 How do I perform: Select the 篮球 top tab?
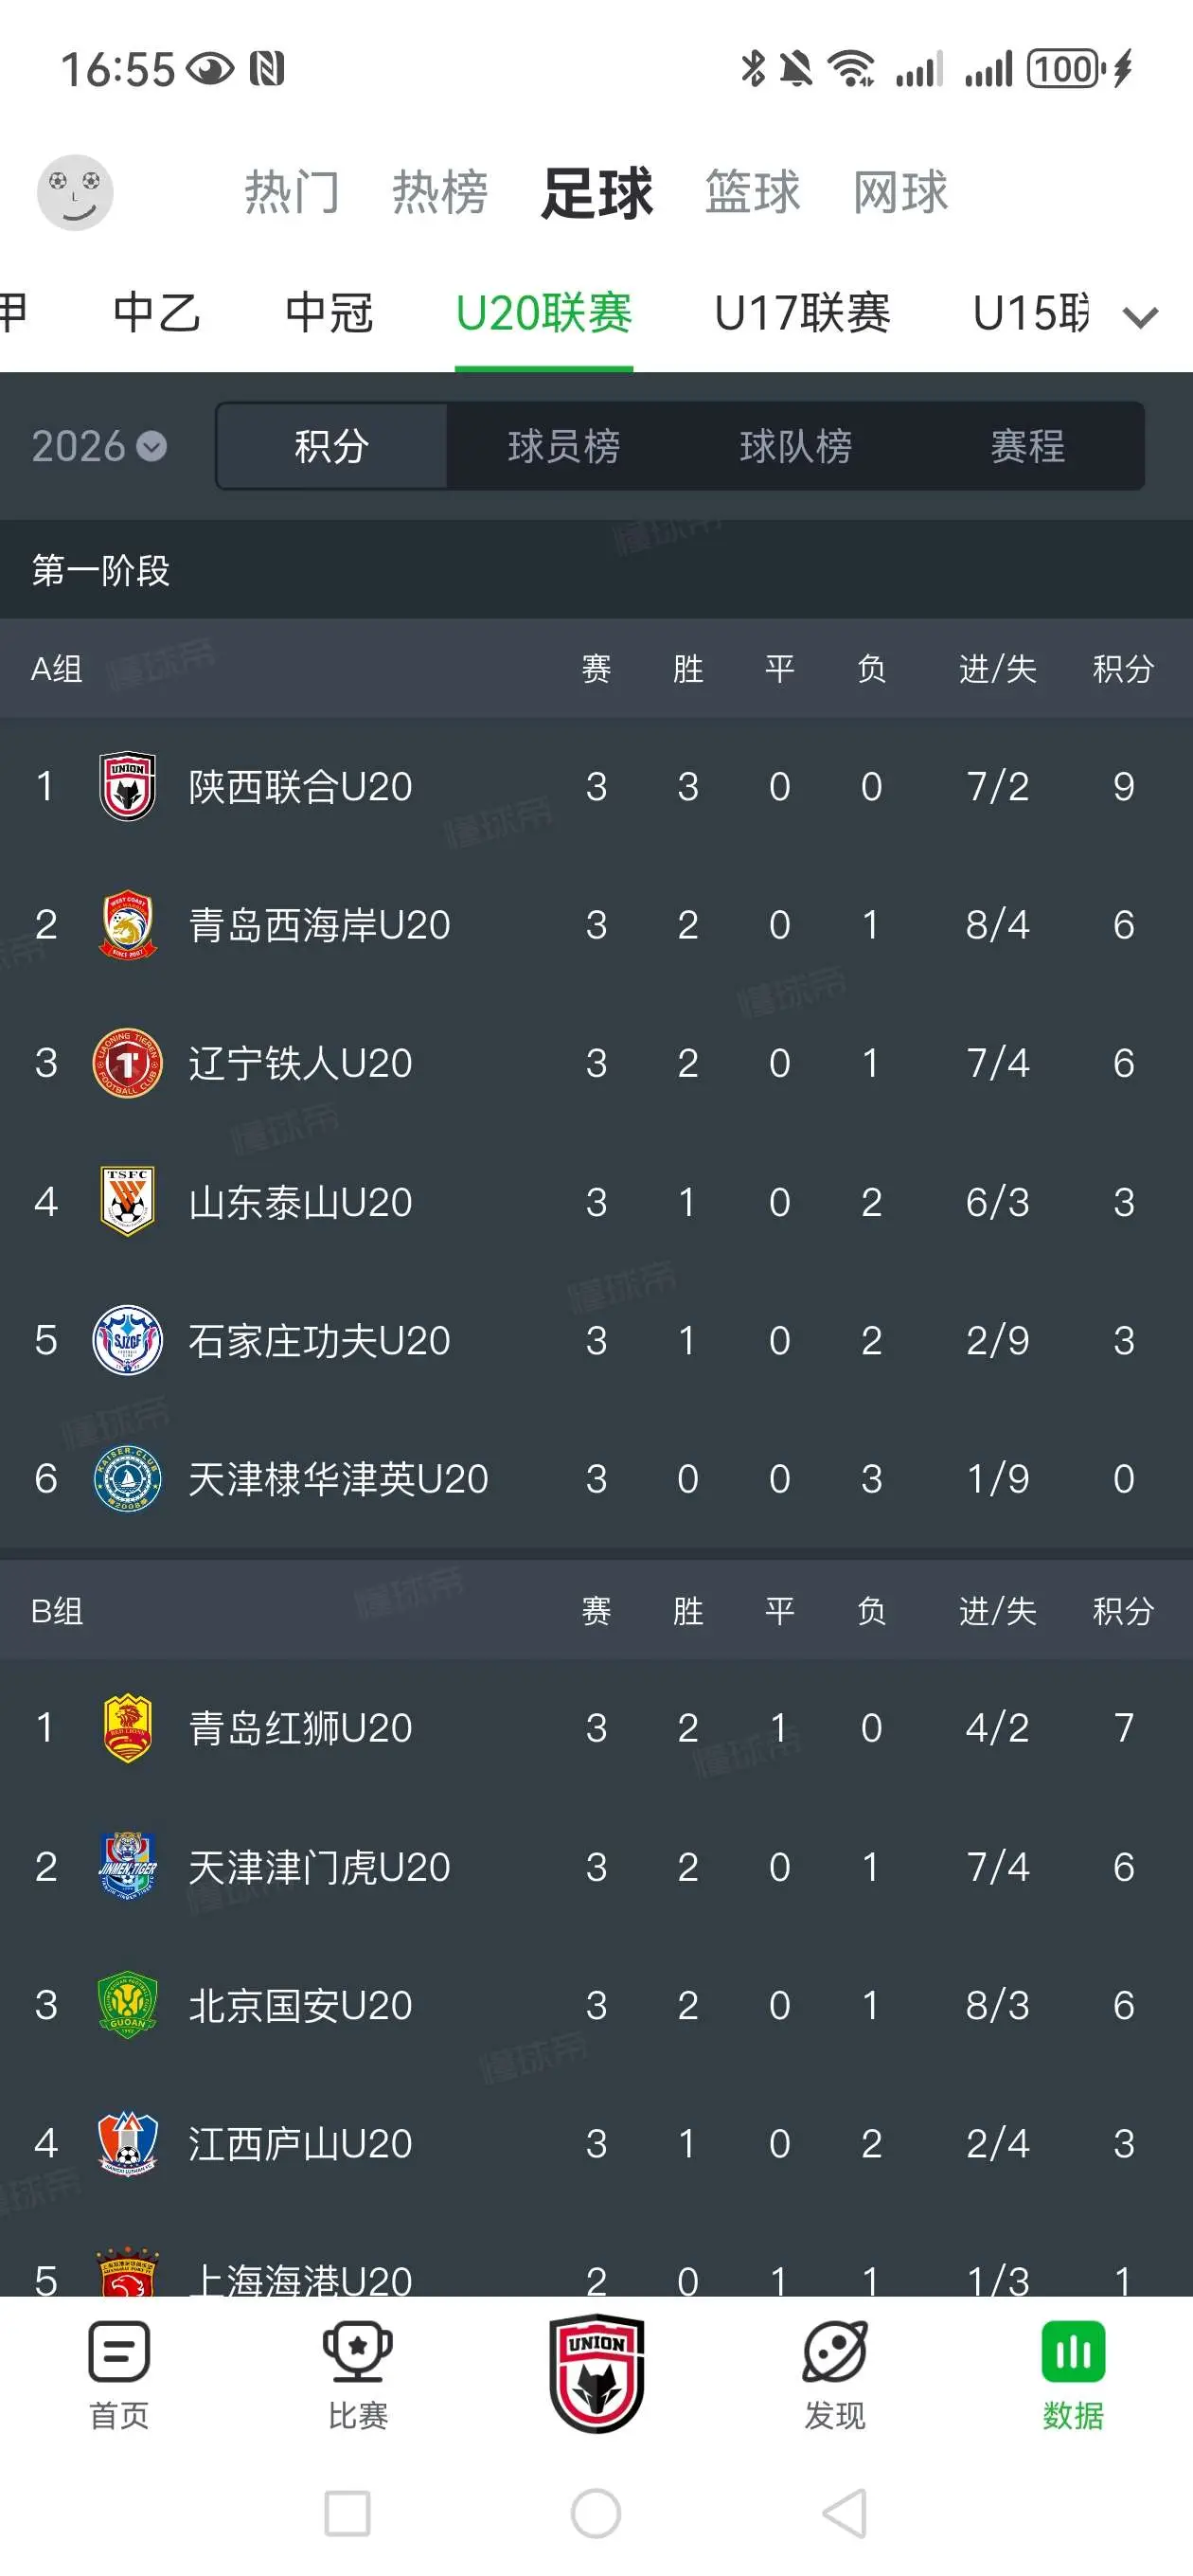point(753,192)
